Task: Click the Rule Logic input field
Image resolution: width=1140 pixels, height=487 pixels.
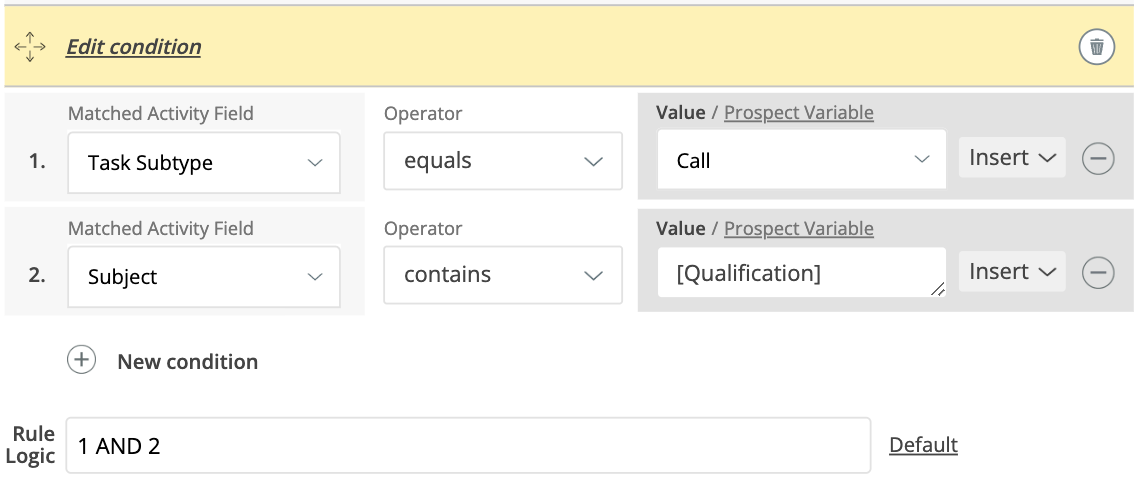Action: (x=468, y=446)
